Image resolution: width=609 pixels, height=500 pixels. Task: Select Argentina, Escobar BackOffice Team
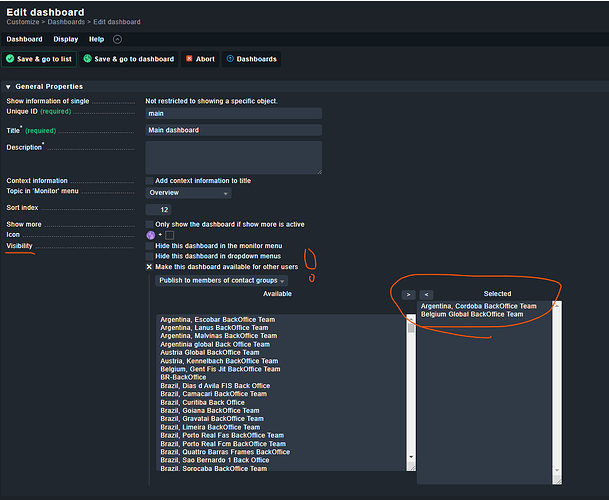[x=218, y=320]
